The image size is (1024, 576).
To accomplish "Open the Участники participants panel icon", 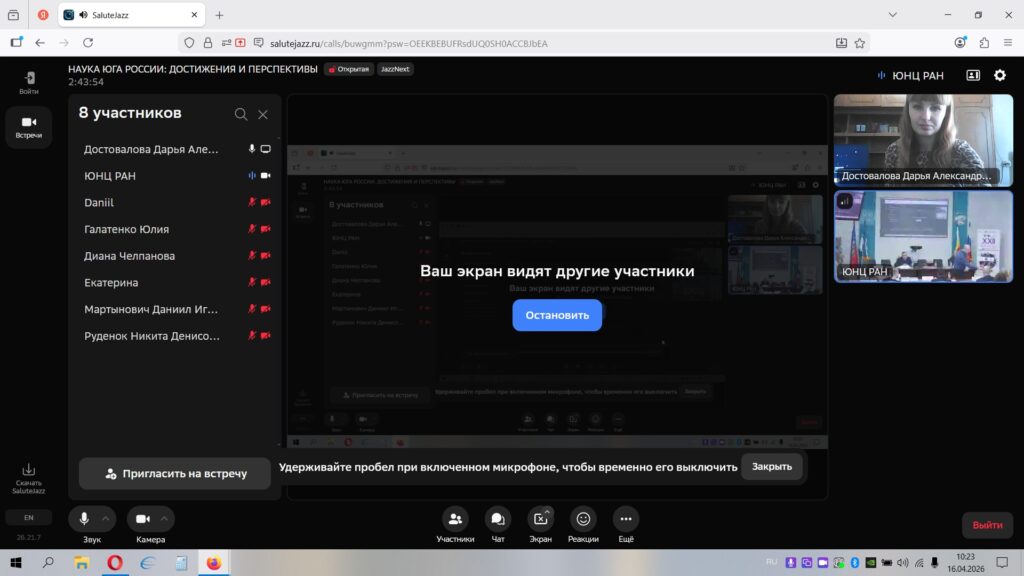I will point(455,519).
